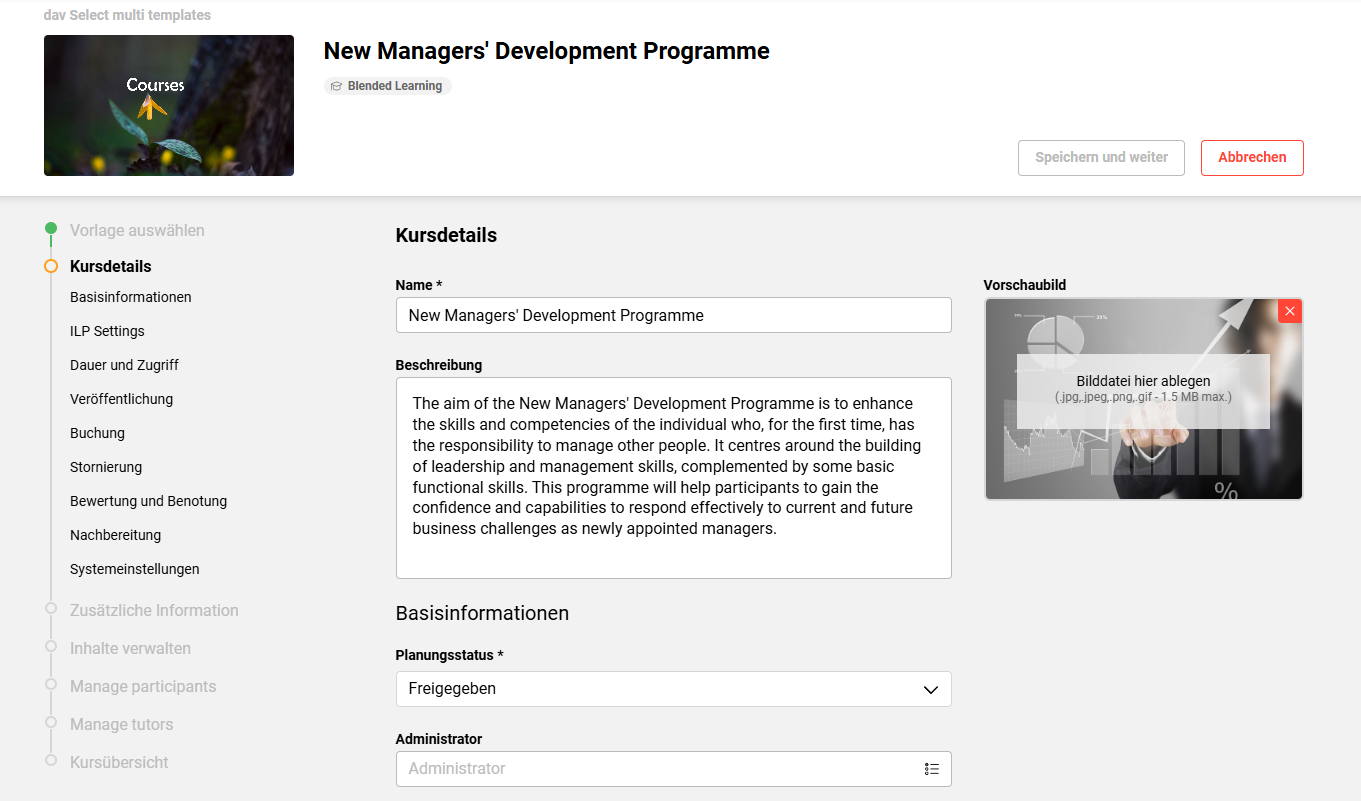Open the Administrator selection list icon
The height and width of the screenshot is (801, 1361).
[932, 769]
